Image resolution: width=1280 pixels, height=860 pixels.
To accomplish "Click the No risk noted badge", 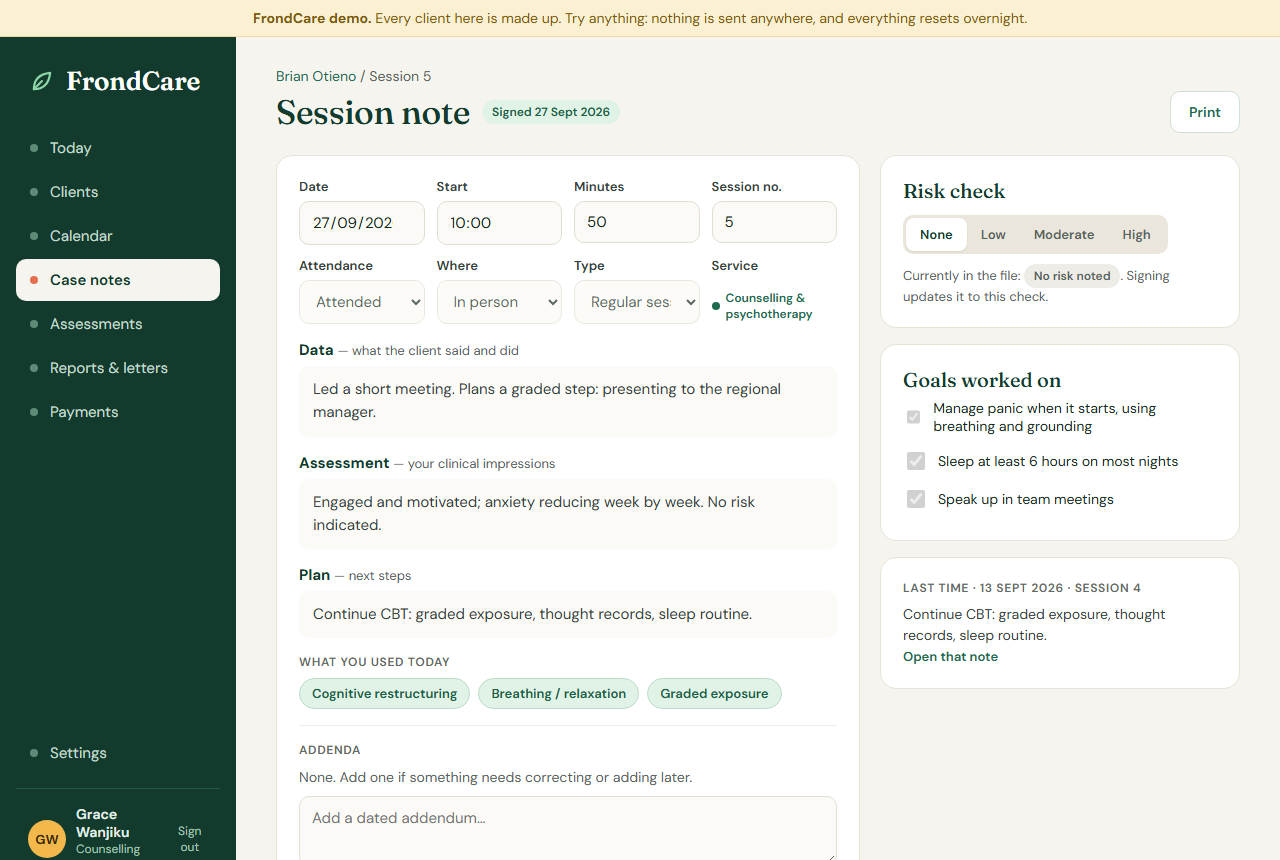I will [1072, 276].
